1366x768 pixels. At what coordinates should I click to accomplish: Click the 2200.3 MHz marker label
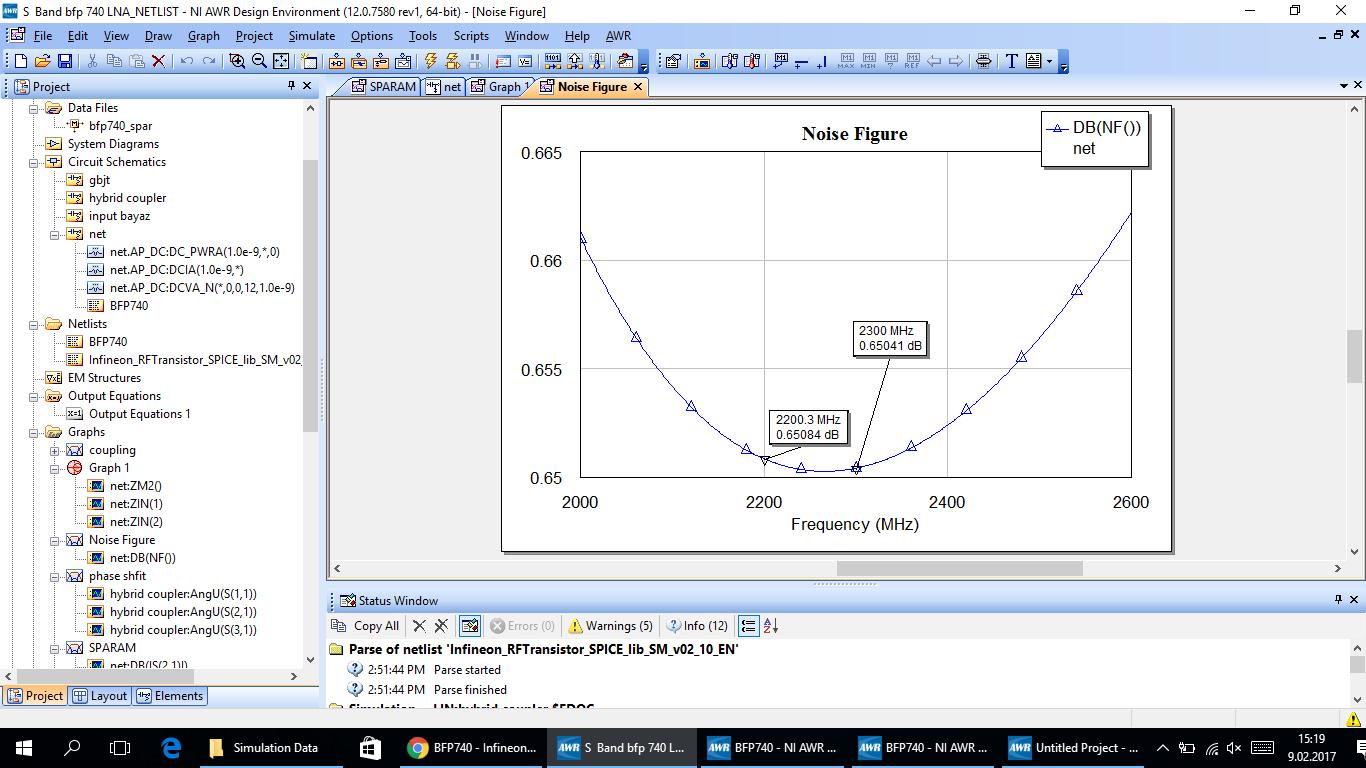click(808, 427)
